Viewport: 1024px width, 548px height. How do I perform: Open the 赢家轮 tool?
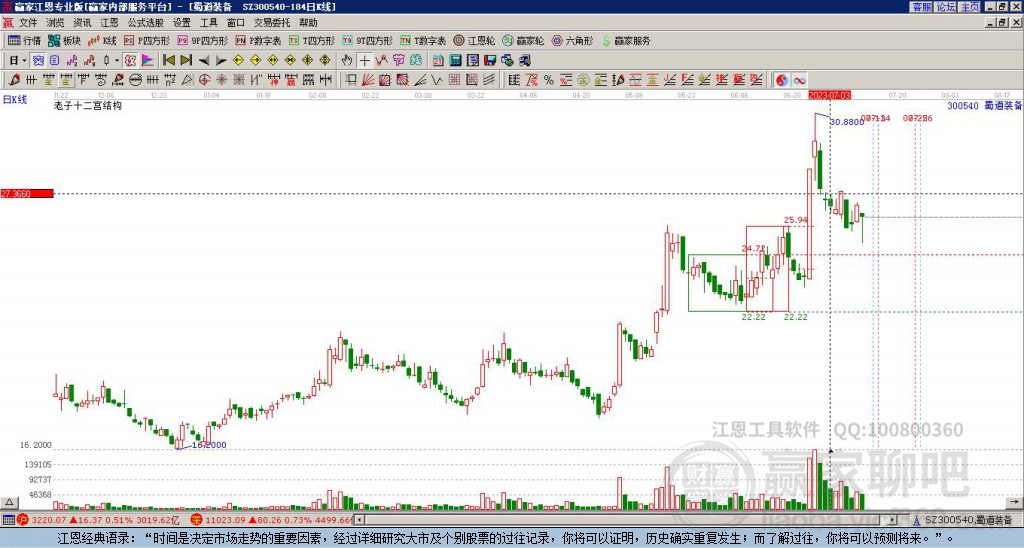[523, 40]
